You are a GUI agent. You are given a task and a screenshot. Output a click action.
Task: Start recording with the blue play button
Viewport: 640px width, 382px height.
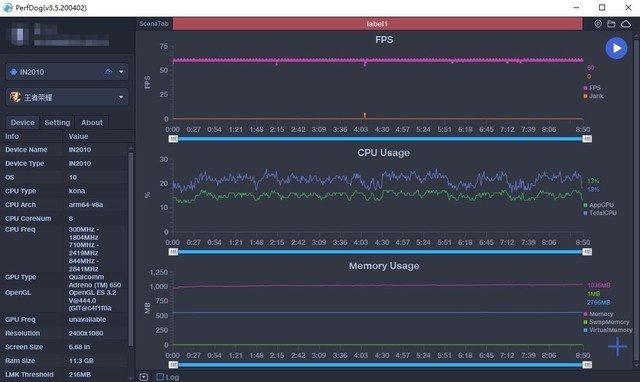(x=616, y=48)
